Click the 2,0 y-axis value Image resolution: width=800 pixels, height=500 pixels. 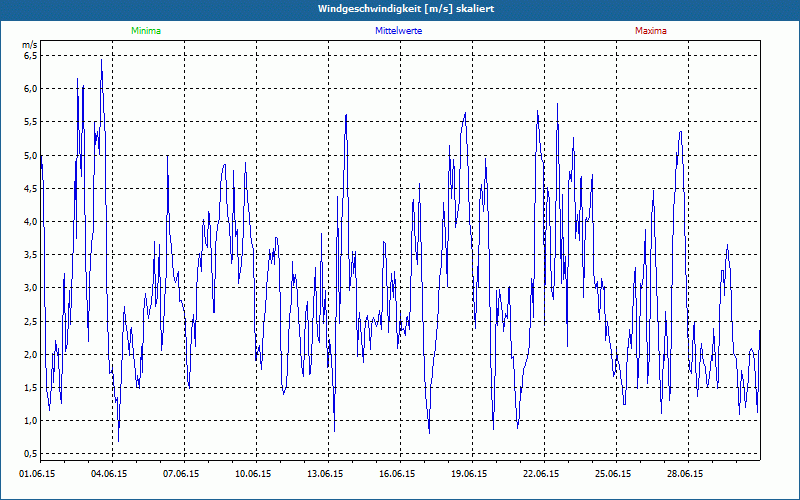point(31,355)
